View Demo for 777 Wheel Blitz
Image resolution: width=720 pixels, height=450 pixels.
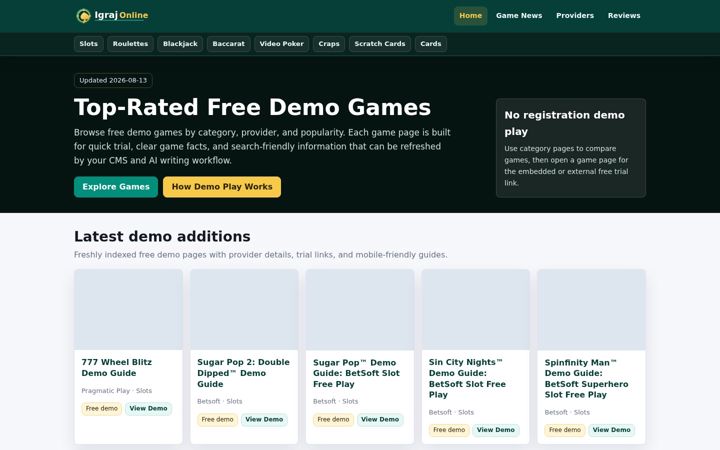coord(148,409)
